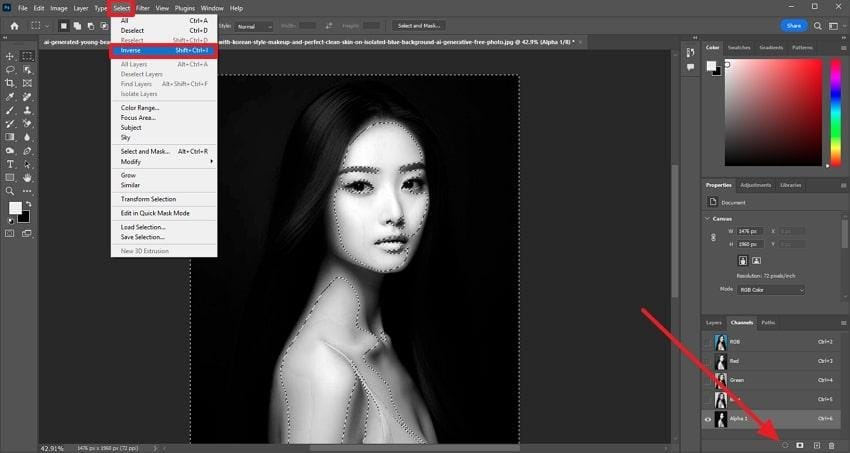The height and width of the screenshot is (453, 850).
Task: Choose Color Range from Select menu
Action: coord(164,108)
